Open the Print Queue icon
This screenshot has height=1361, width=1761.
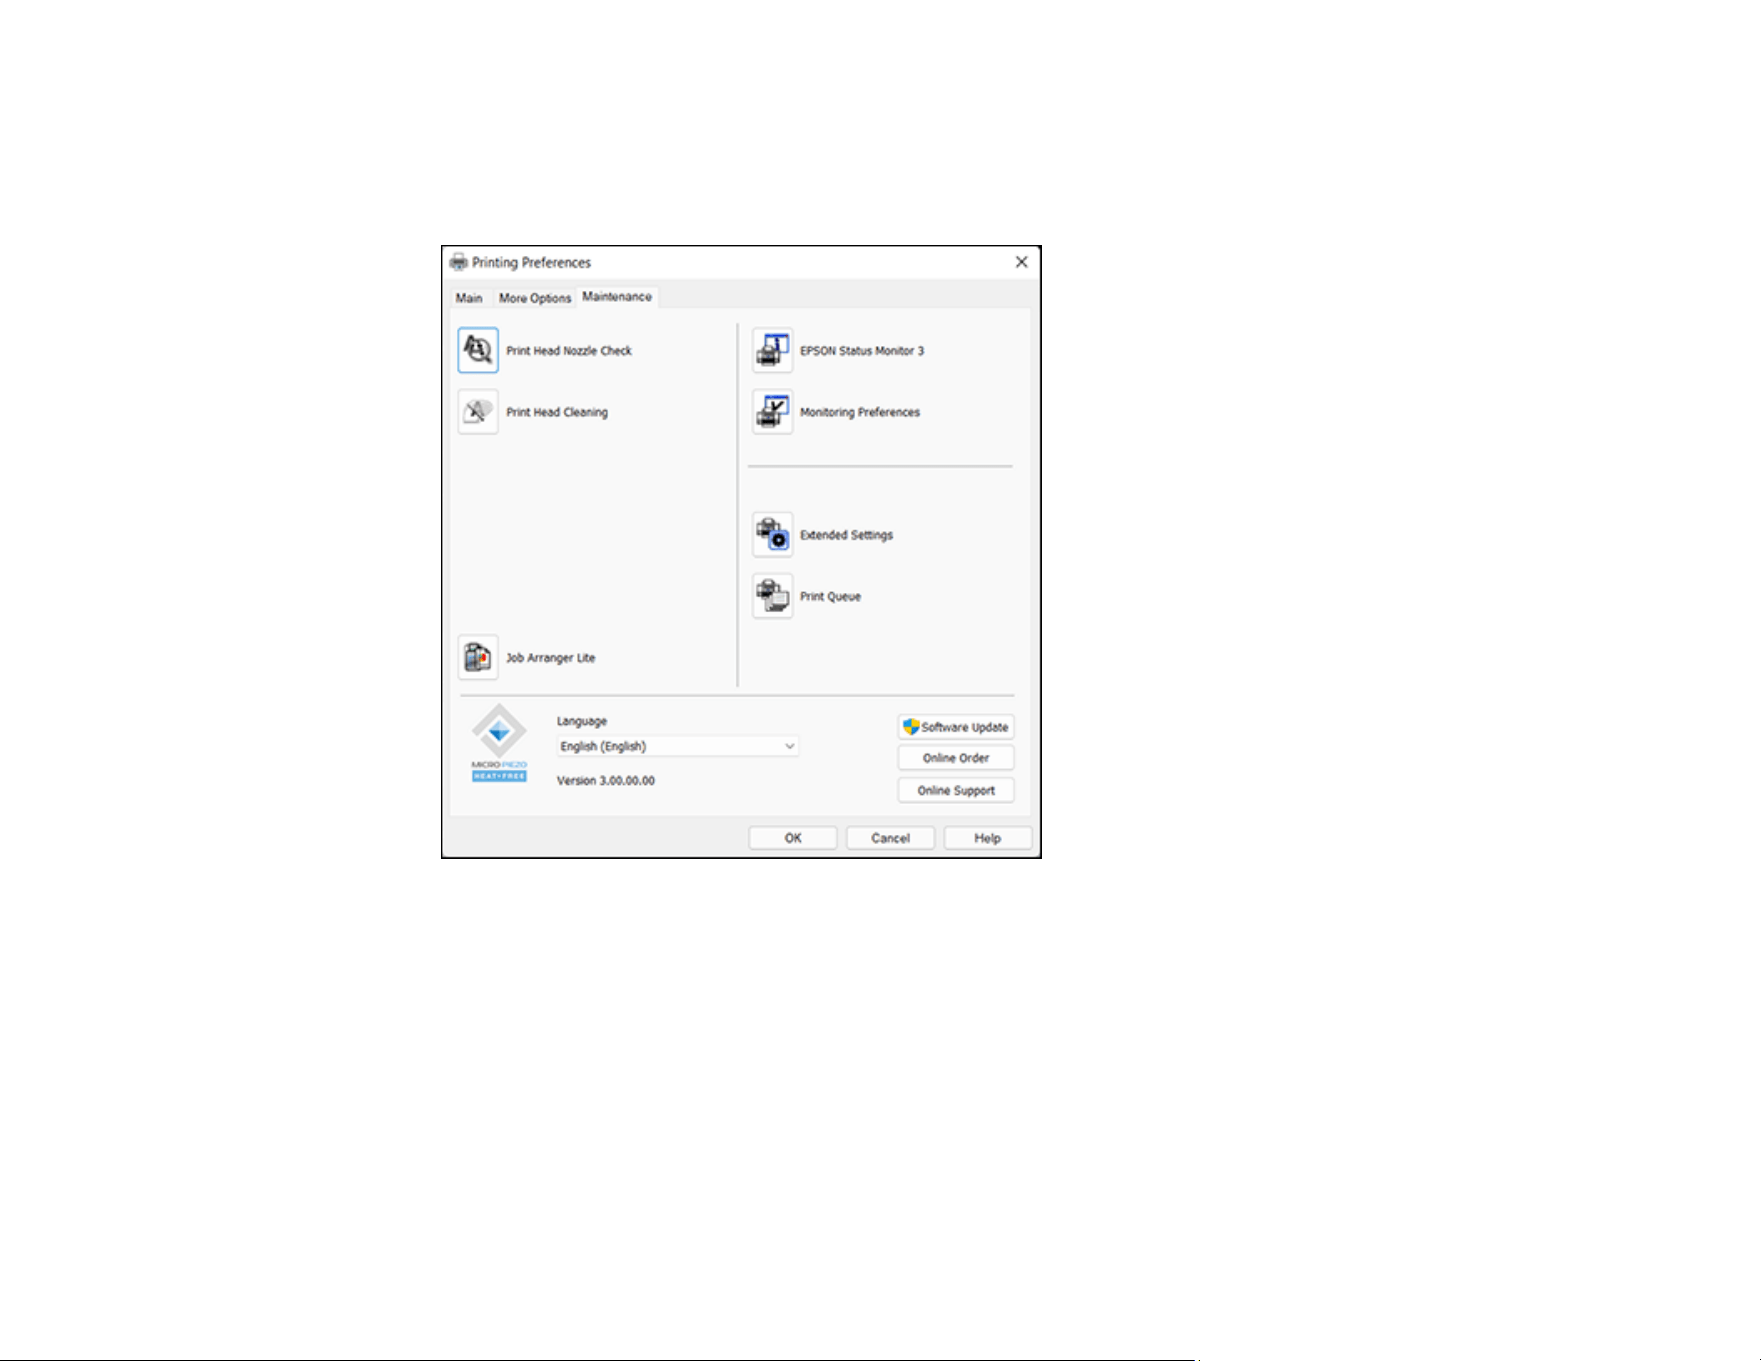point(772,596)
